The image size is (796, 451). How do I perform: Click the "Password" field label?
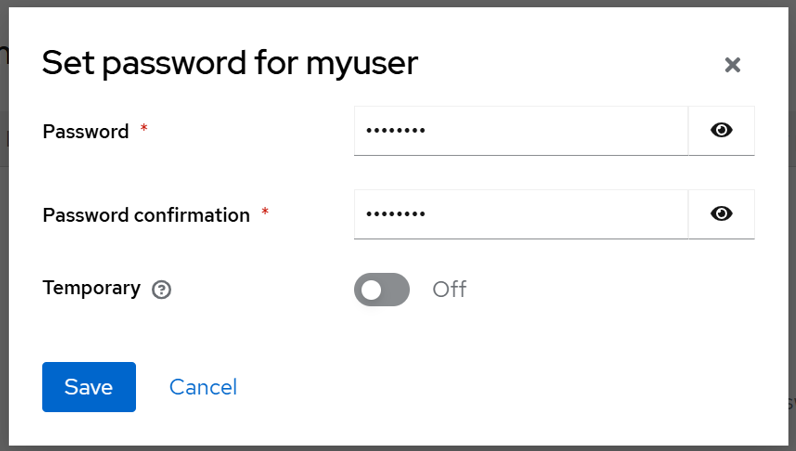click(86, 131)
